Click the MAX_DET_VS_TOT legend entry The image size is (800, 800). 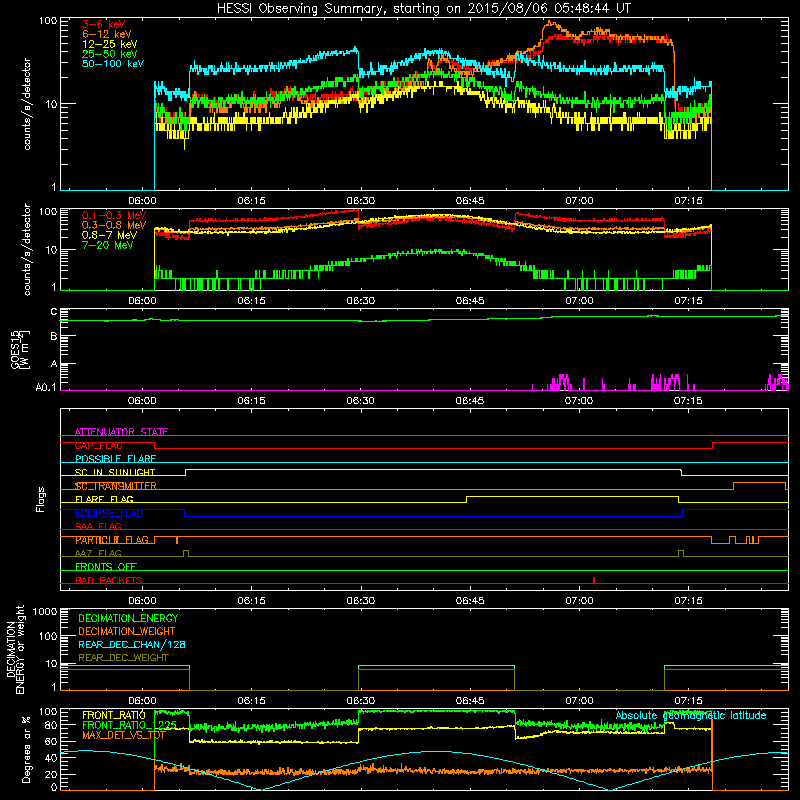(124, 736)
